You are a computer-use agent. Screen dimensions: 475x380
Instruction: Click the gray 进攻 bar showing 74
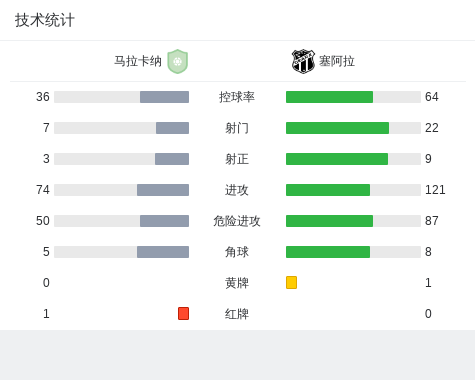click(x=163, y=190)
